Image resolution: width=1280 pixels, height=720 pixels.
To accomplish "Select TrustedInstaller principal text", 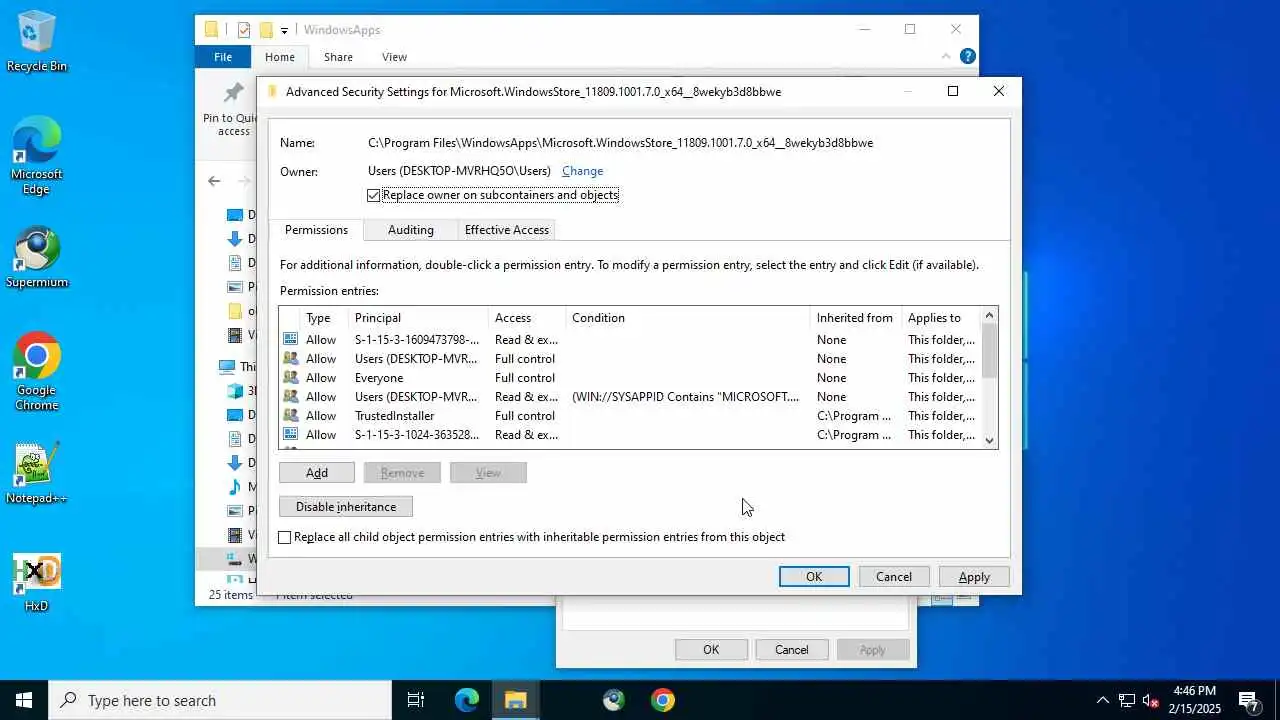I will click(x=394, y=416).
